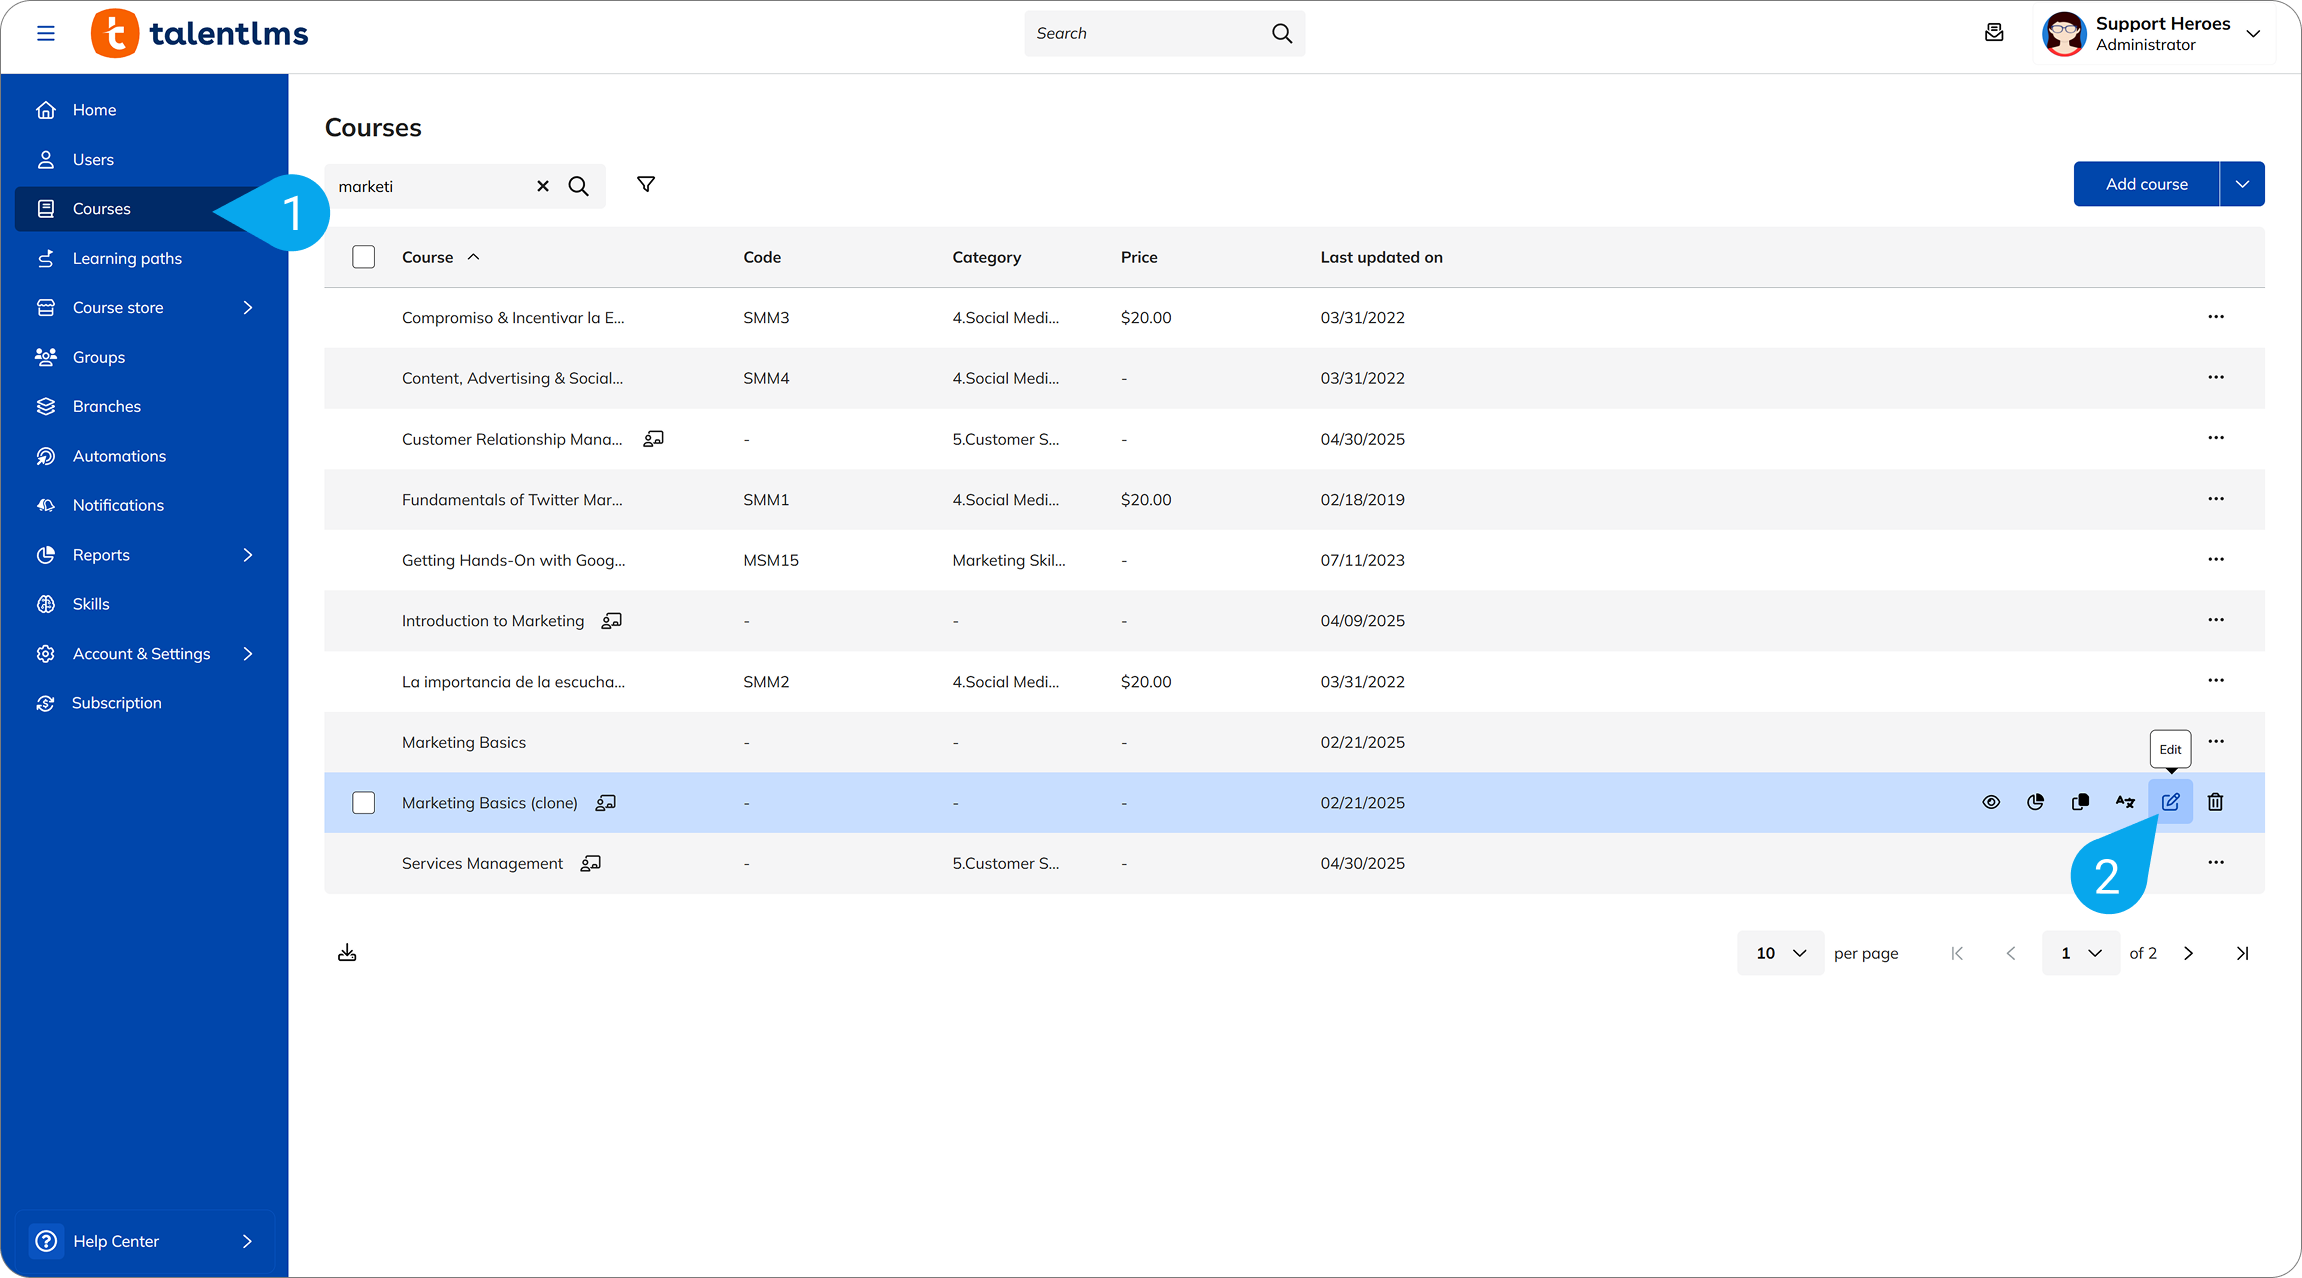
Task: Open the Users section
Action: (x=93, y=159)
